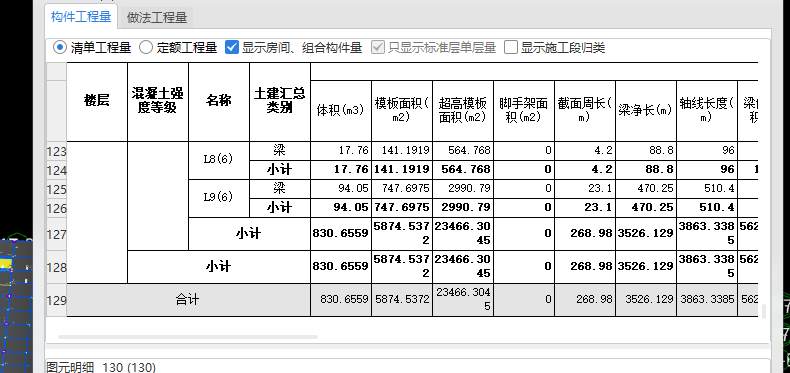Click 土建汇总类别 column header
This screenshot has height=373, width=790.
coord(280,101)
